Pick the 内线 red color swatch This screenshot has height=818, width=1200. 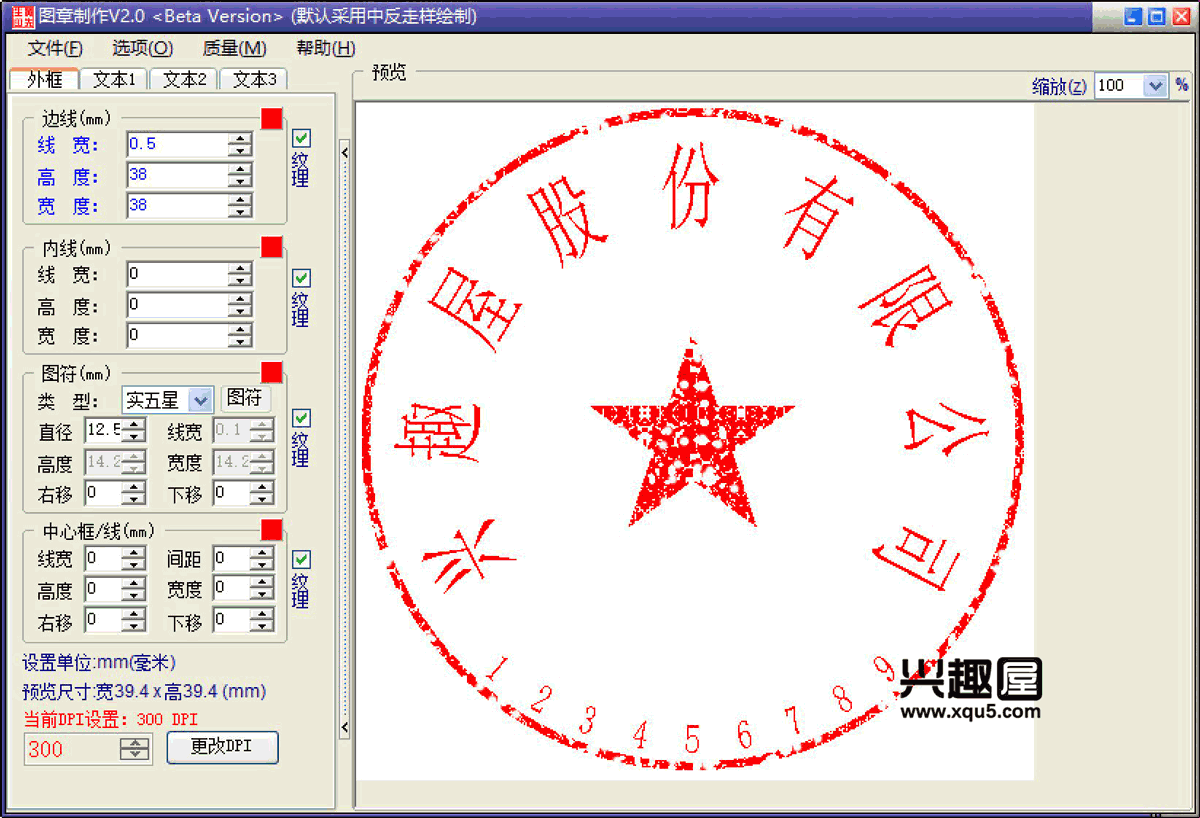click(272, 247)
